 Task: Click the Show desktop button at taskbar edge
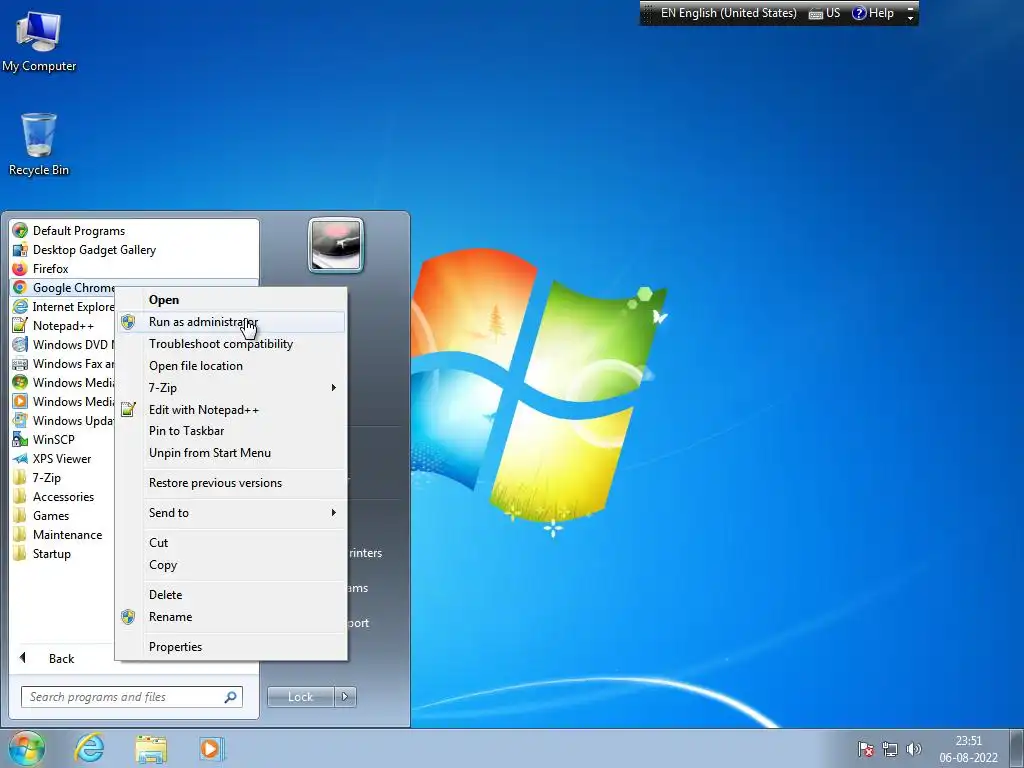[x=1017, y=748]
